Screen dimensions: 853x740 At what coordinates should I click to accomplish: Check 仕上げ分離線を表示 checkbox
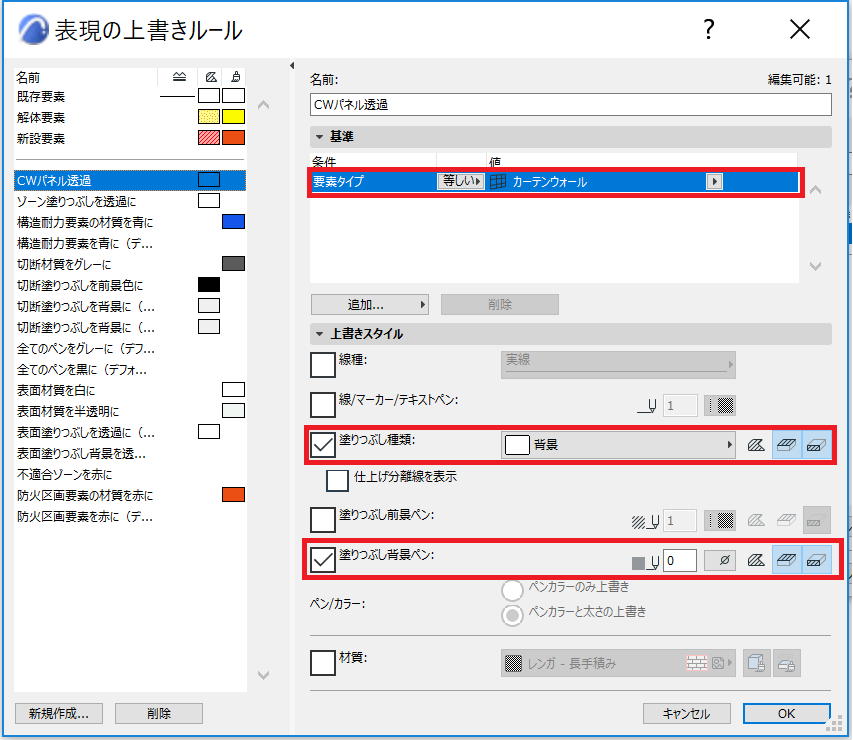click(x=337, y=480)
